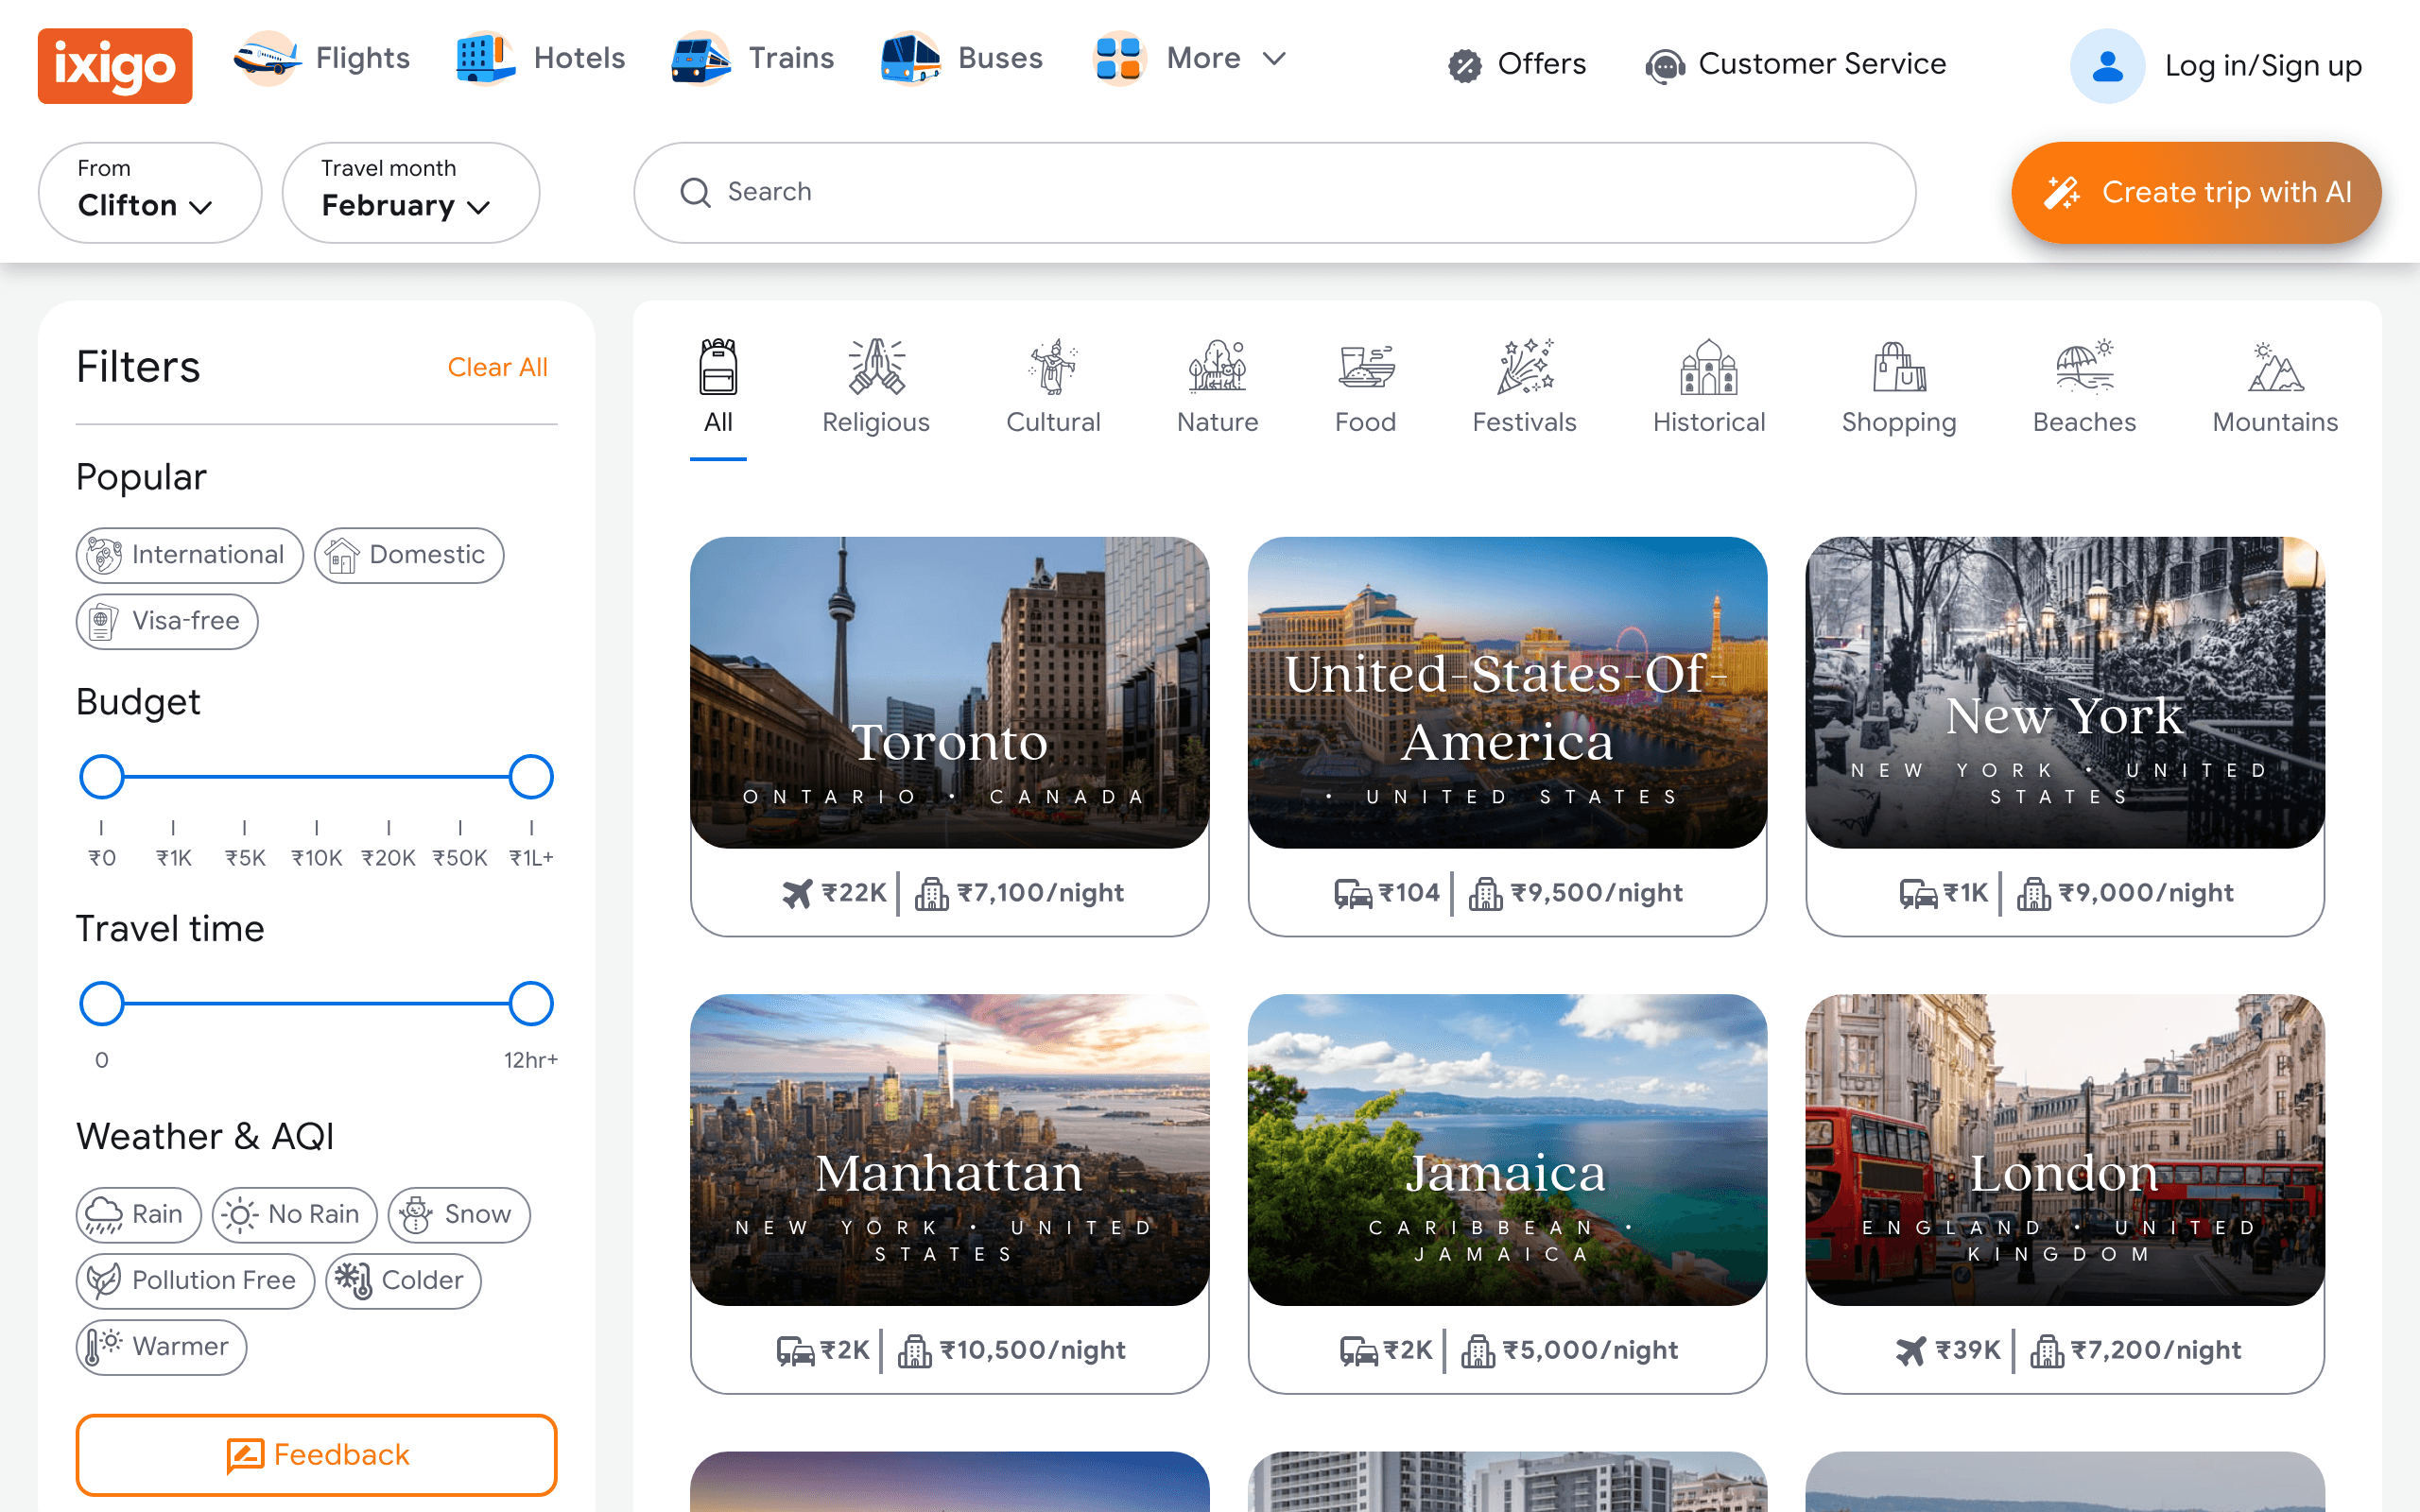Select the Beaches category icon

[x=2084, y=366]
